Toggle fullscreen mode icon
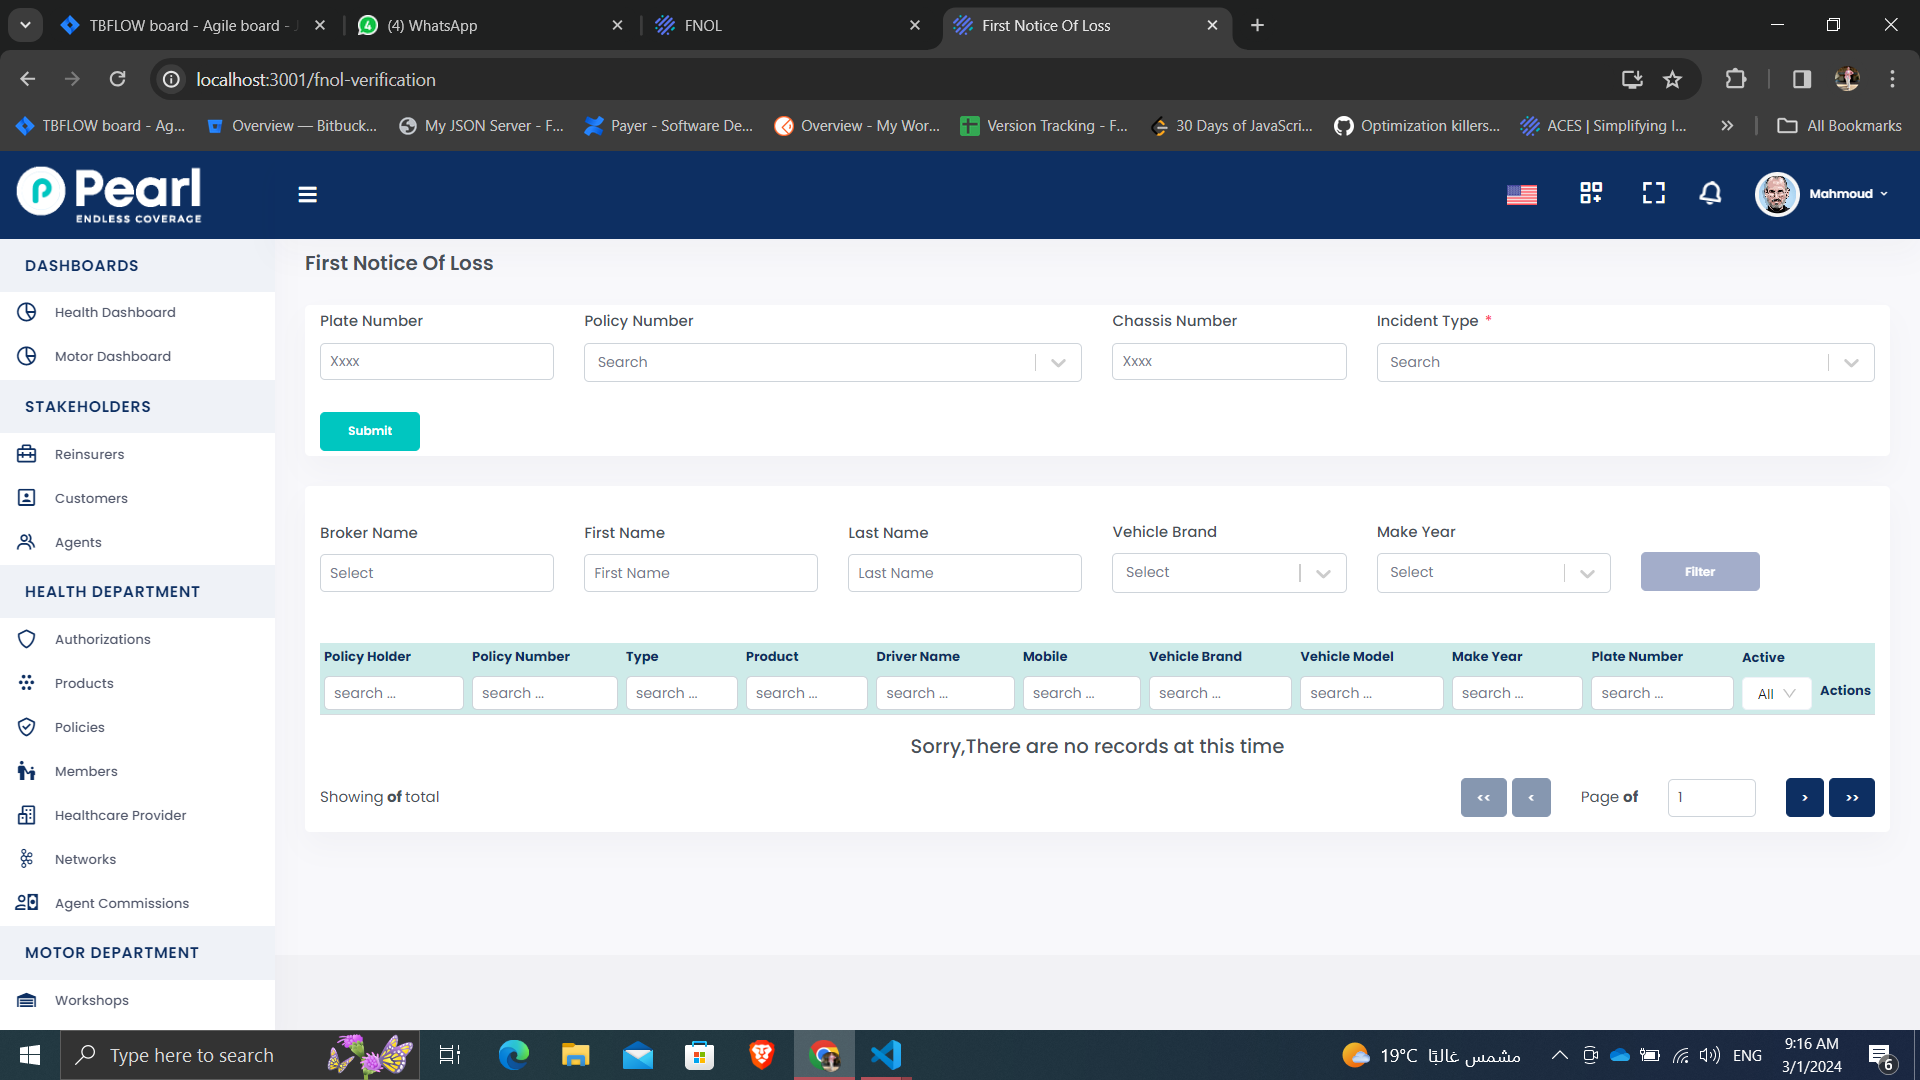Image resolution: width=1920 pixels, height=1080 pixels. coord(1653,193)
